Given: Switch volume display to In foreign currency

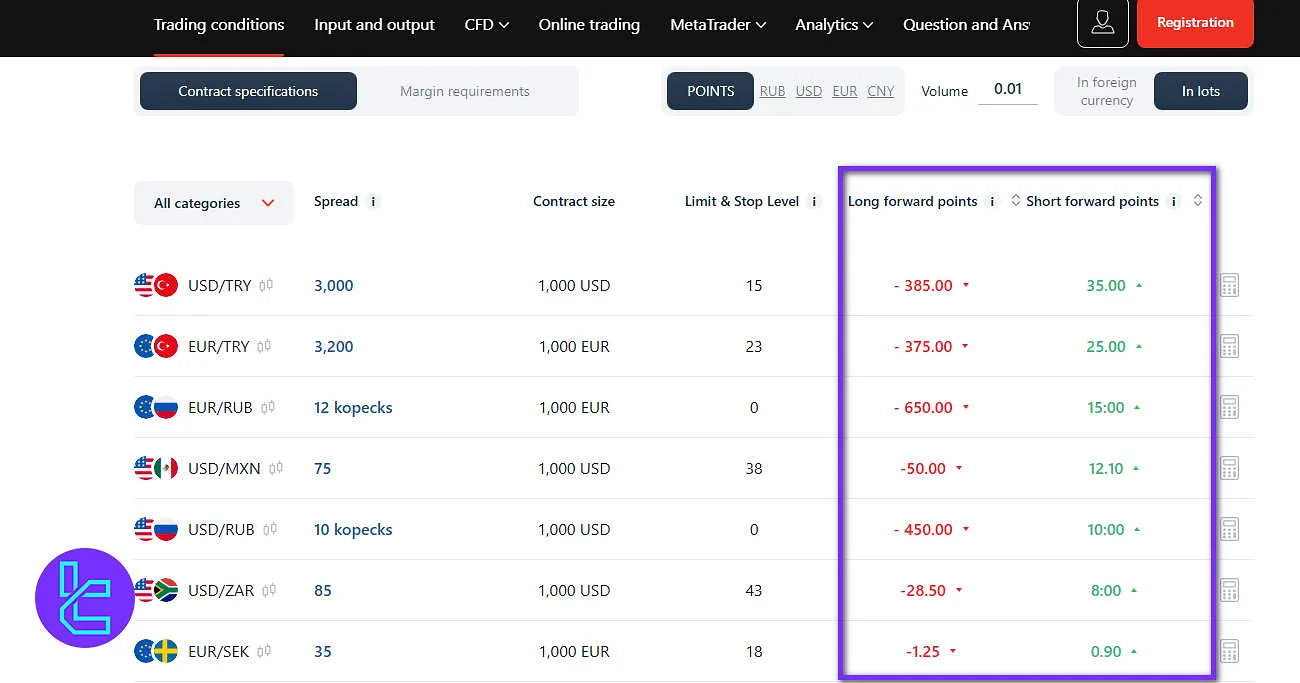Looking at the screenshot, I should point(1104,90).
